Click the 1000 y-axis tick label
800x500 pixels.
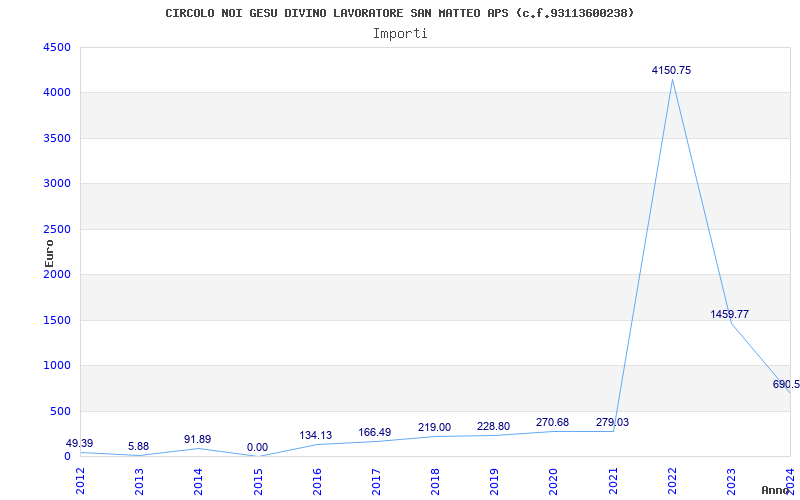(x=57, y=366)
